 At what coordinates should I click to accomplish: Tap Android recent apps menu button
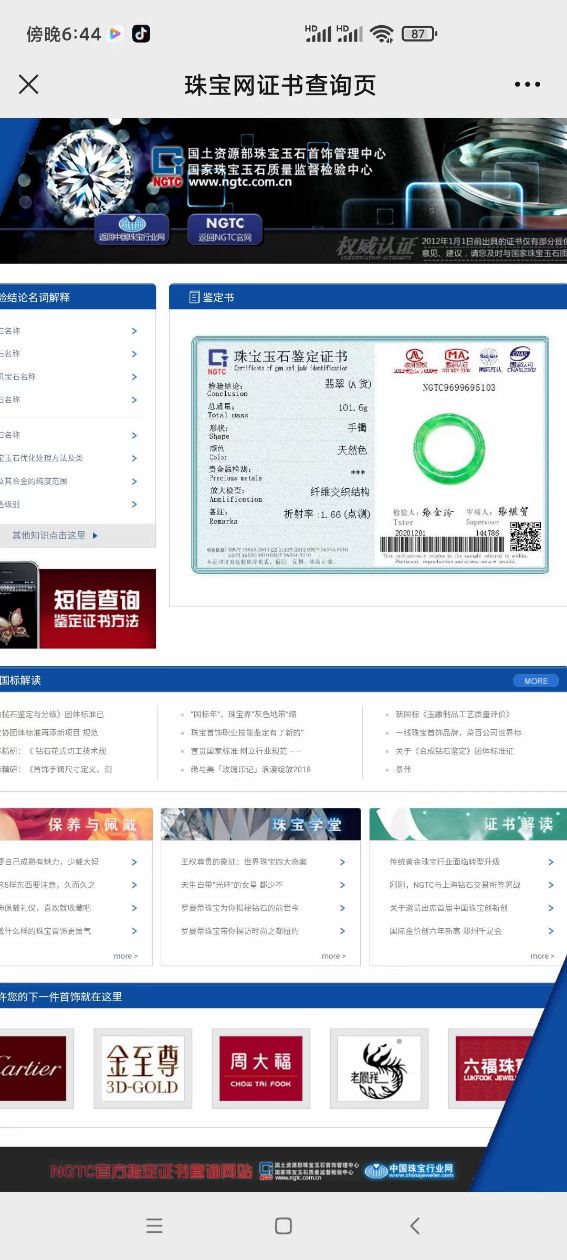tap(154, 1225)
